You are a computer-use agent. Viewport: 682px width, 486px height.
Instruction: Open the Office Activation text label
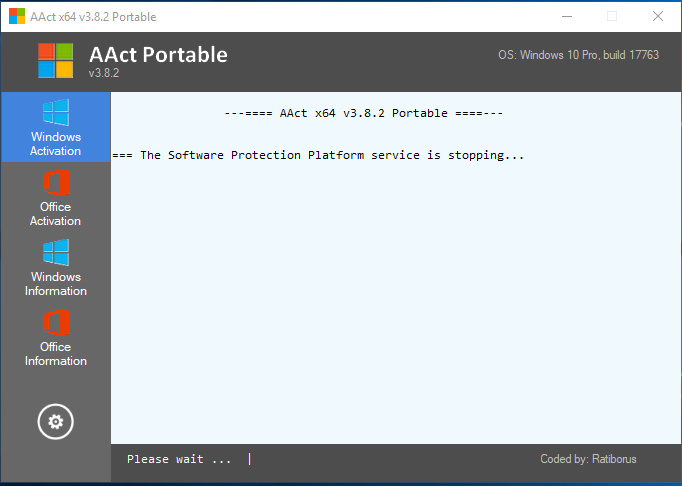click(x=56, y=214)
